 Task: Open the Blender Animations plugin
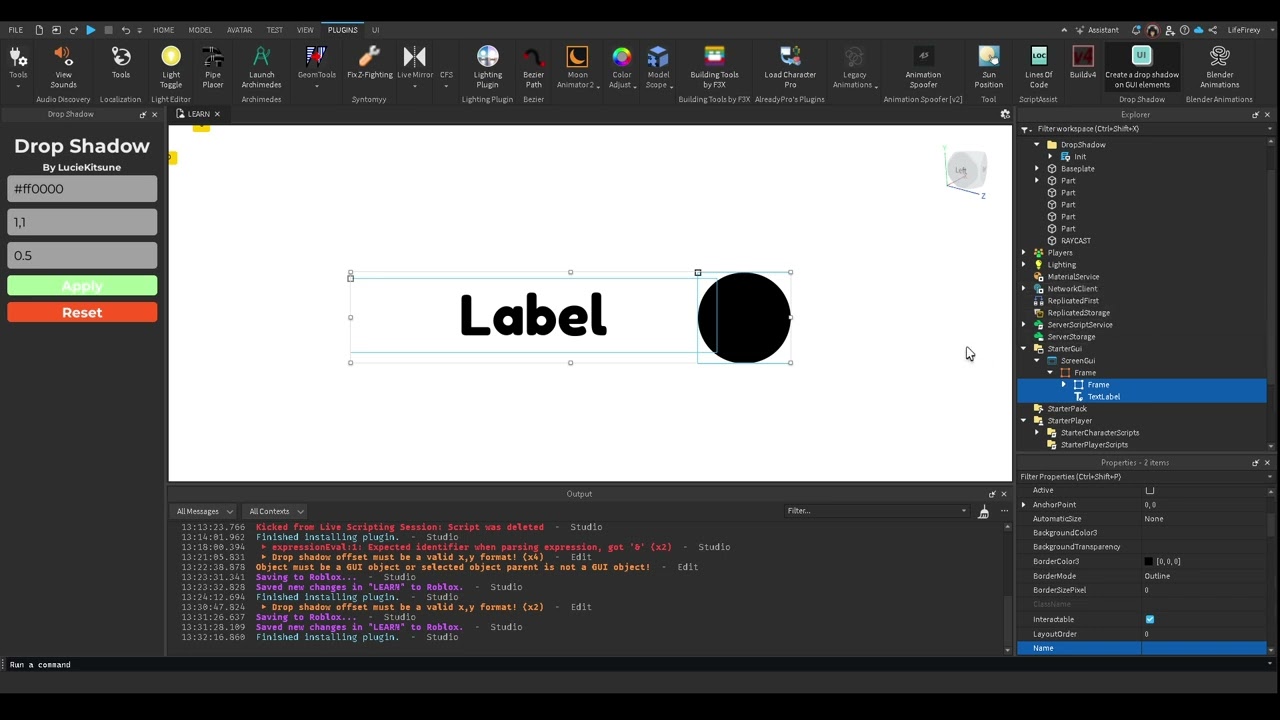coord(1220,67)
